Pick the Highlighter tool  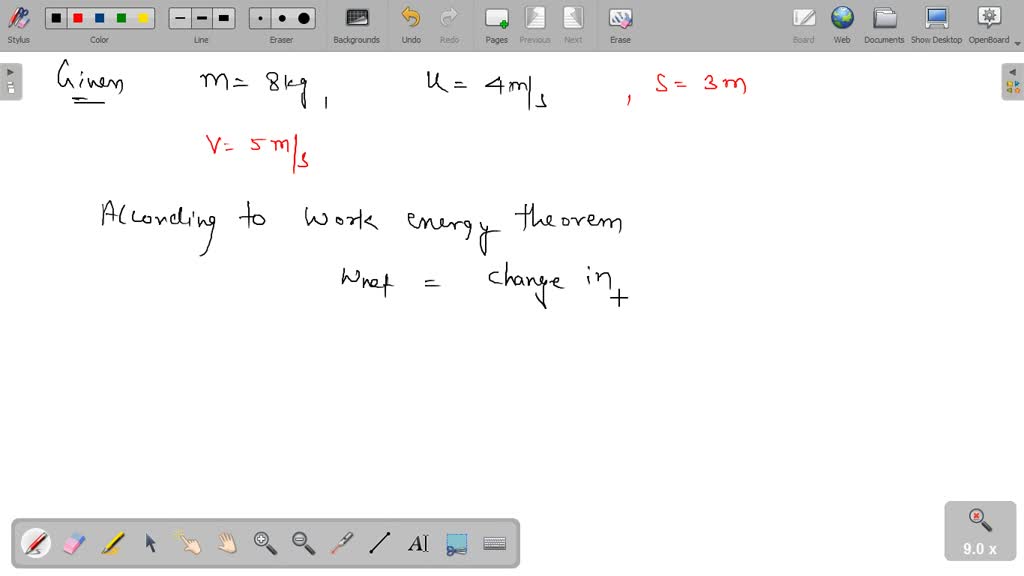113,543
